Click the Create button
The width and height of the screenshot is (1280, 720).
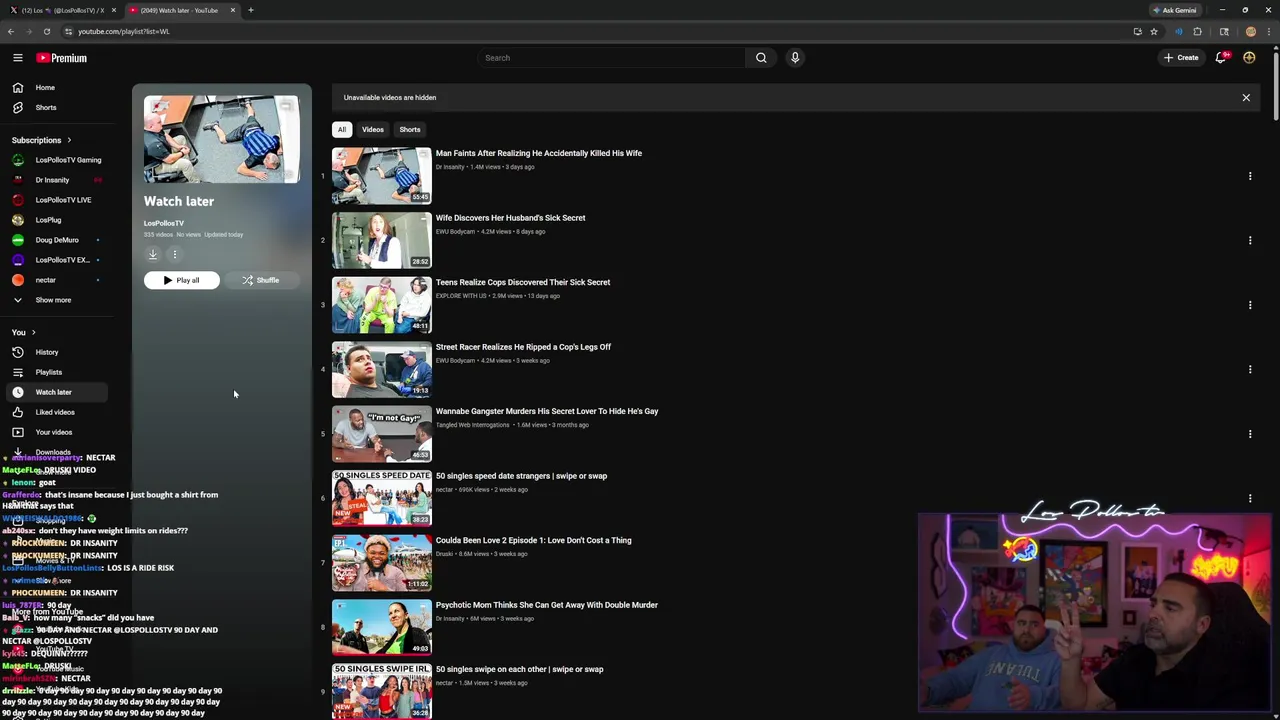coord(1181,58)
